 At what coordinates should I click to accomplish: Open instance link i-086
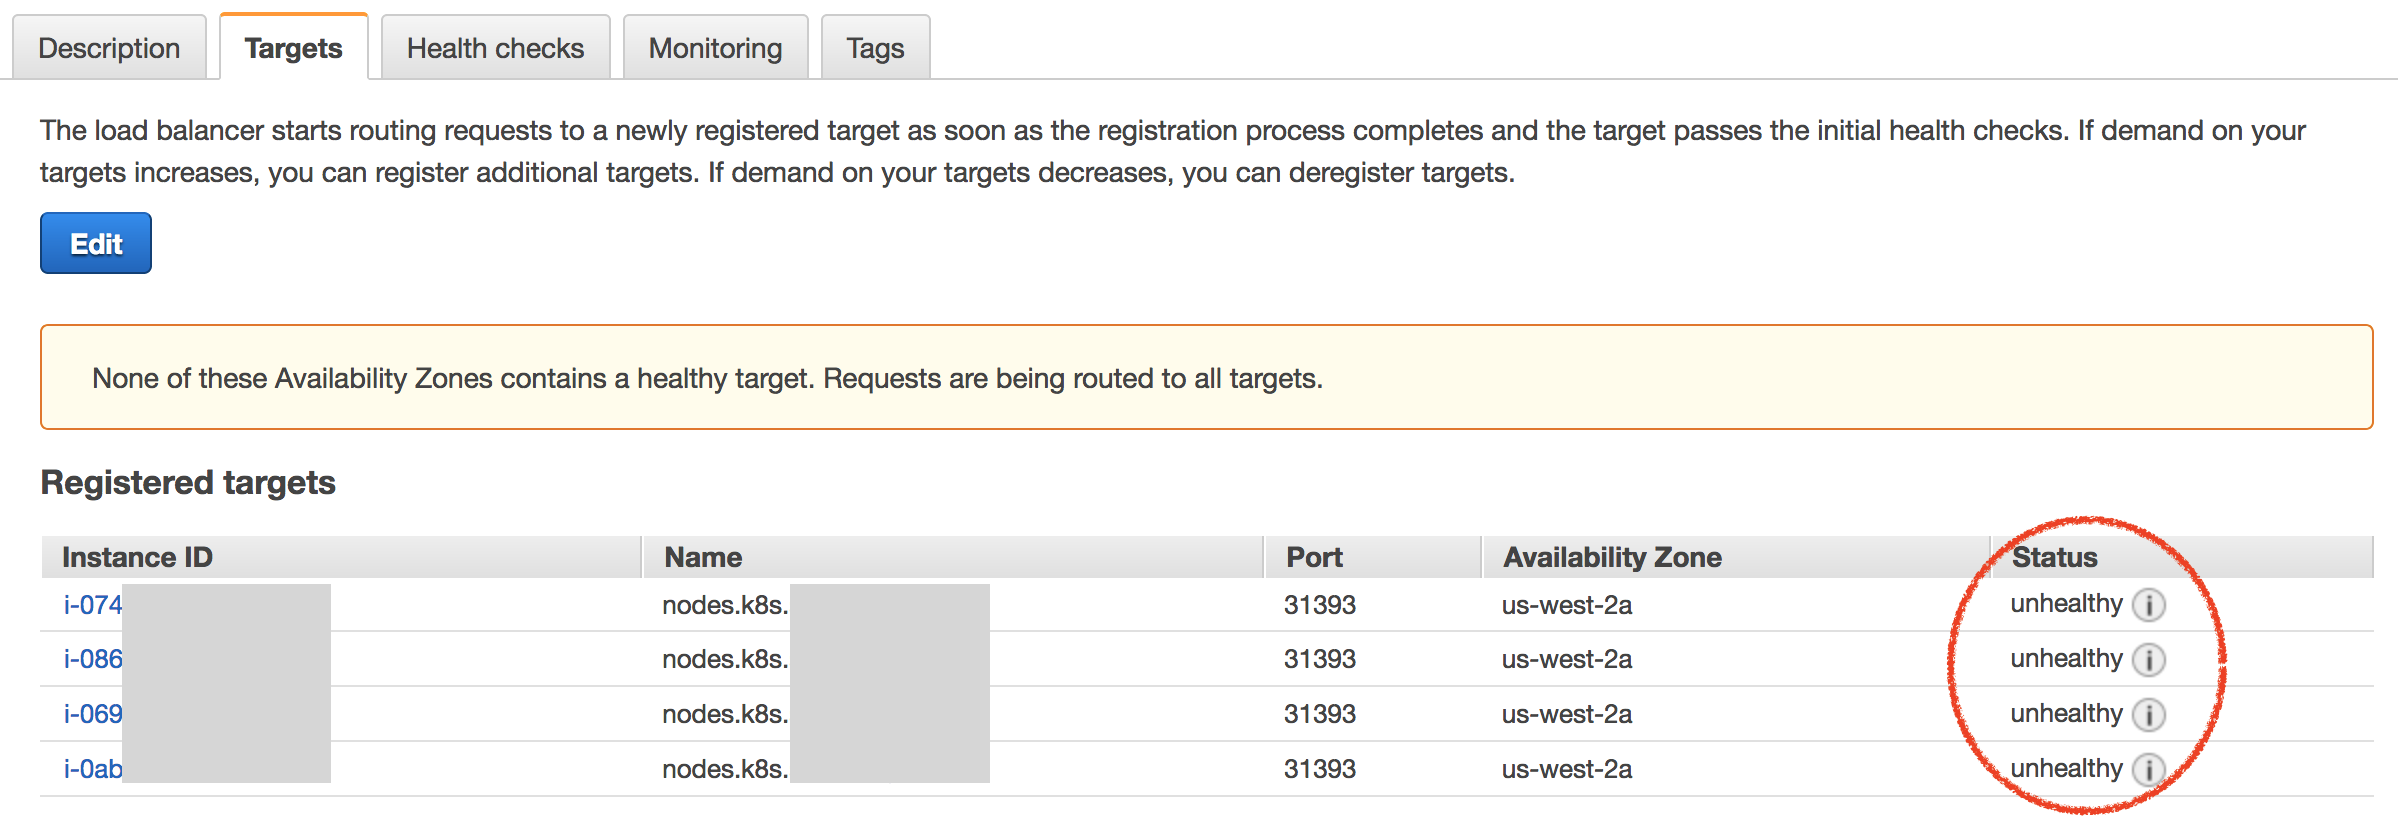coord(93,660)
